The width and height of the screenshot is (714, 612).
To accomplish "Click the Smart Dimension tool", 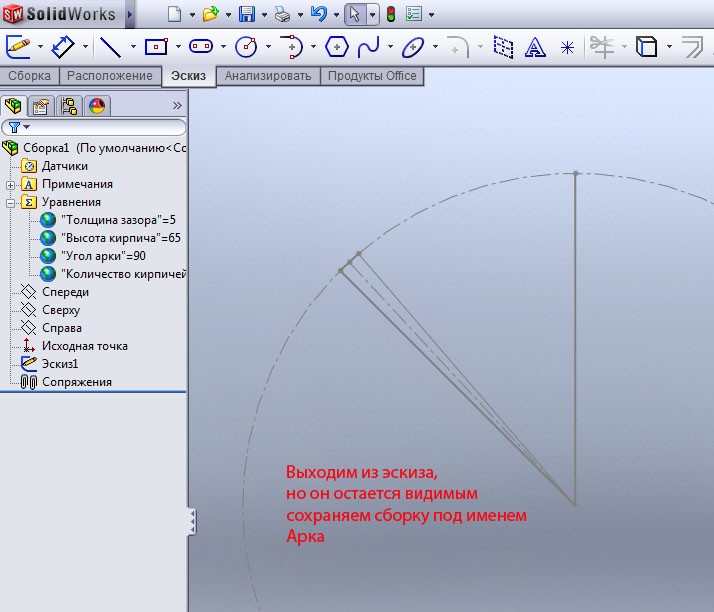I will [x=63, y=46].
